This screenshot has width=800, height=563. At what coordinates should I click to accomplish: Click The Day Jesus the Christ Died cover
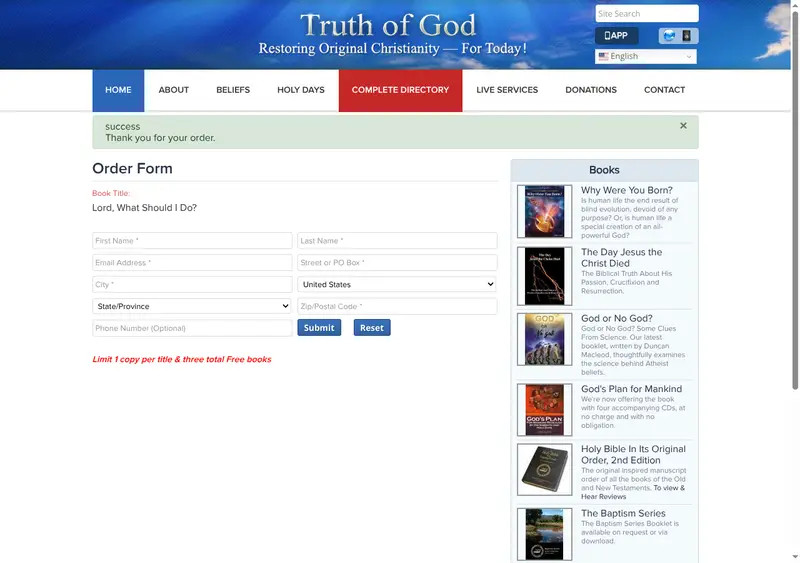pos(544,276)
